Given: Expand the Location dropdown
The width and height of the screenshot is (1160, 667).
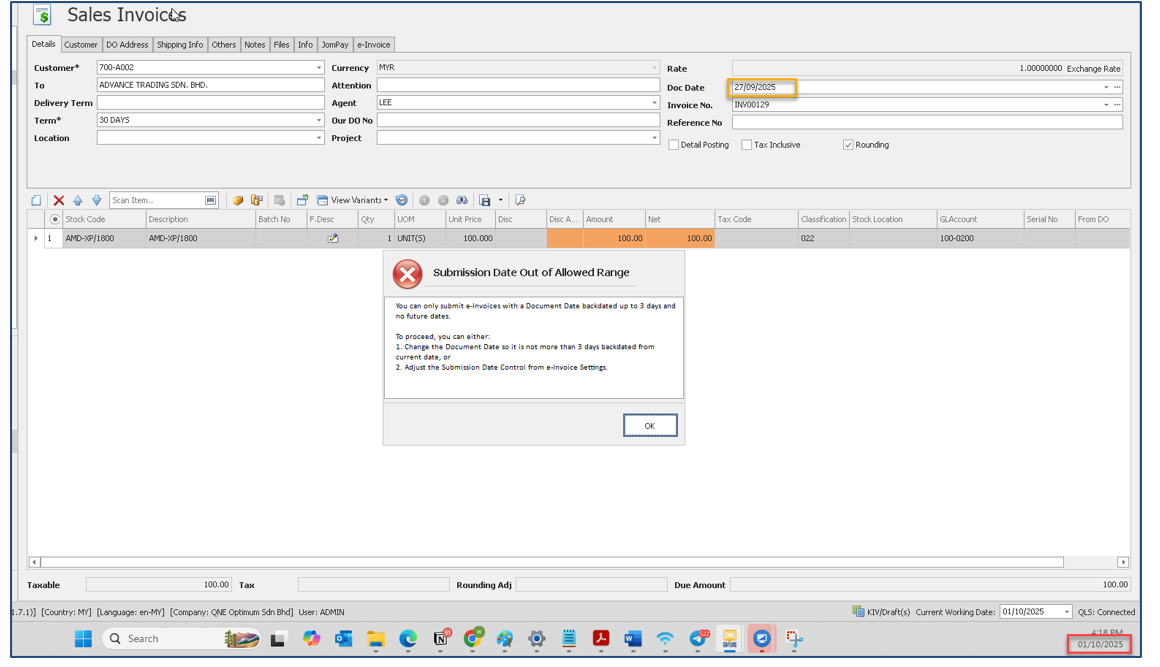Looking at the screenshot, I should tap(319, 138).
